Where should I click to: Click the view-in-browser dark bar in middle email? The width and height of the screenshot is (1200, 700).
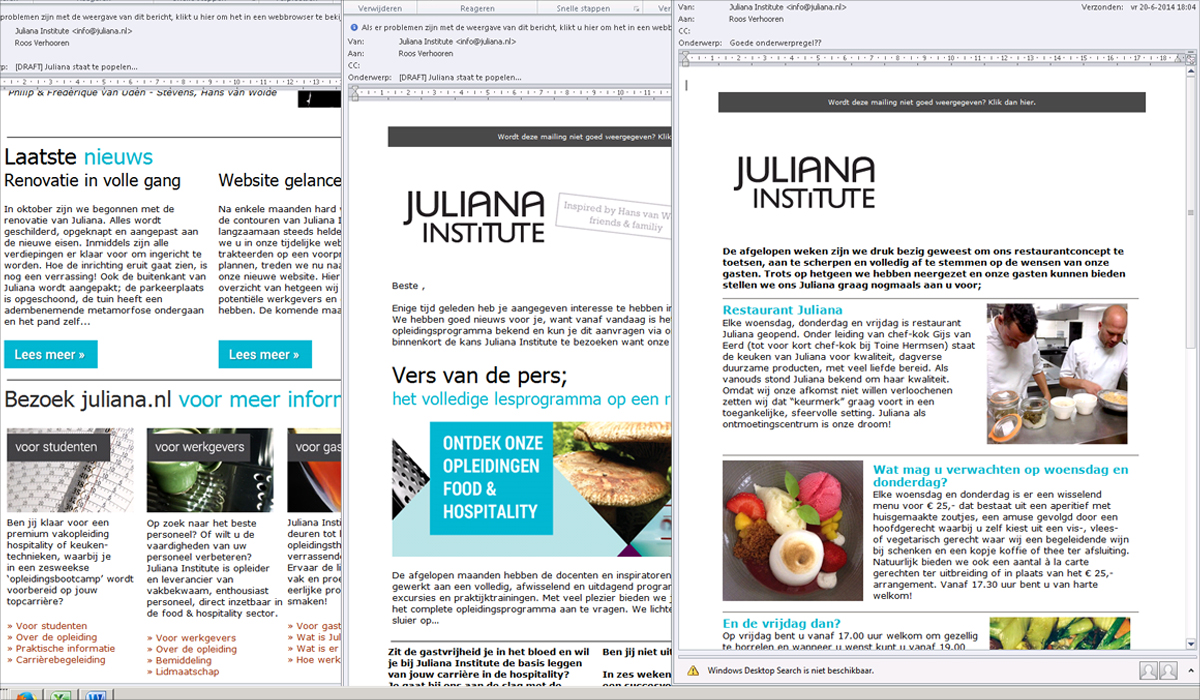click(529, 137)
